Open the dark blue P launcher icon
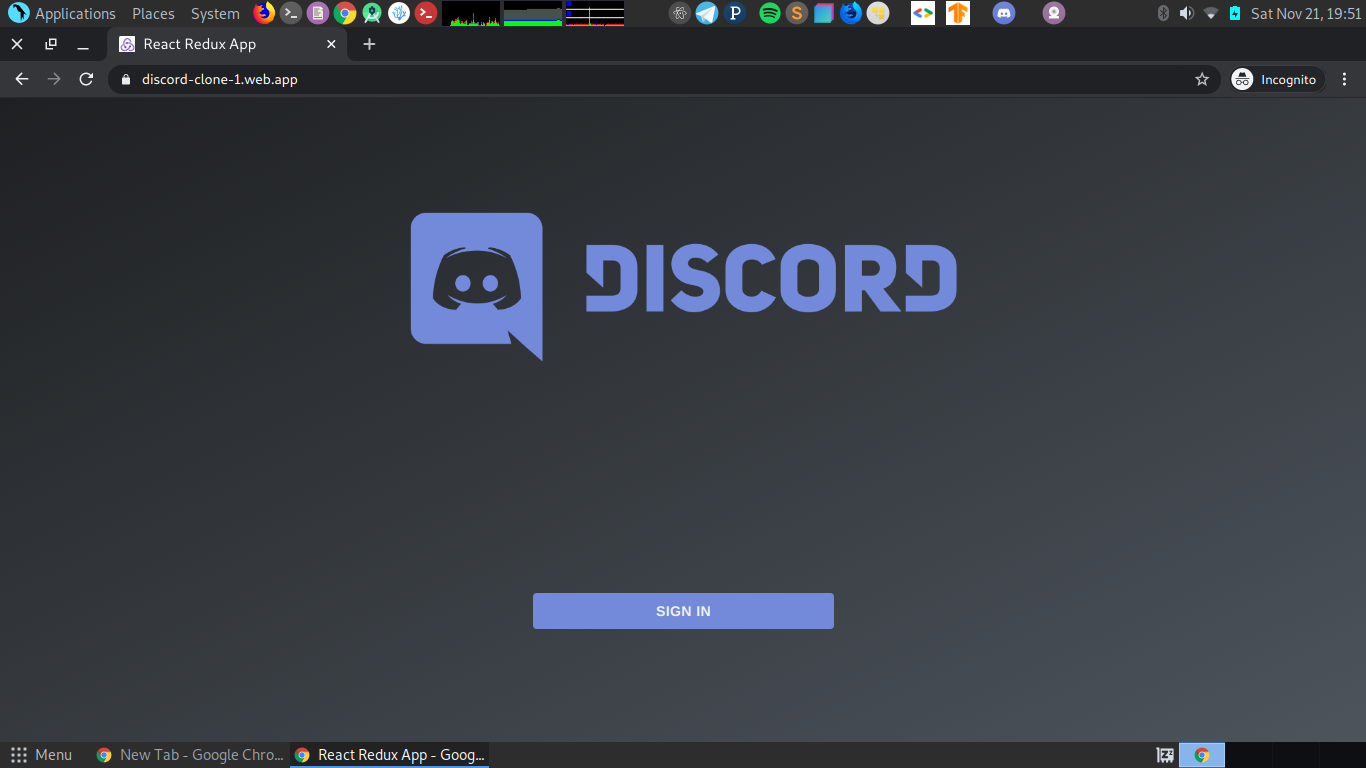Screen dimensions: 1366x768 tap(735, 13)
